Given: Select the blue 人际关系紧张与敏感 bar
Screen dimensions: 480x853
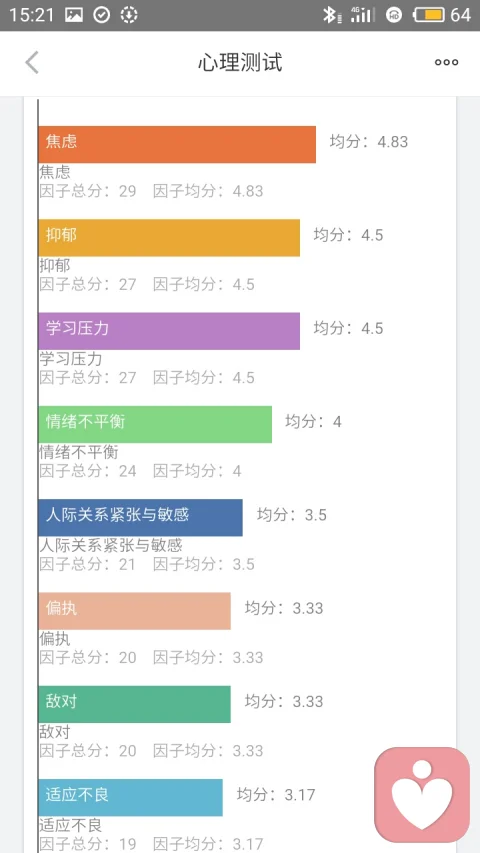Looking at the screenshot, I should pyautogui.click(x=140, y=518).
